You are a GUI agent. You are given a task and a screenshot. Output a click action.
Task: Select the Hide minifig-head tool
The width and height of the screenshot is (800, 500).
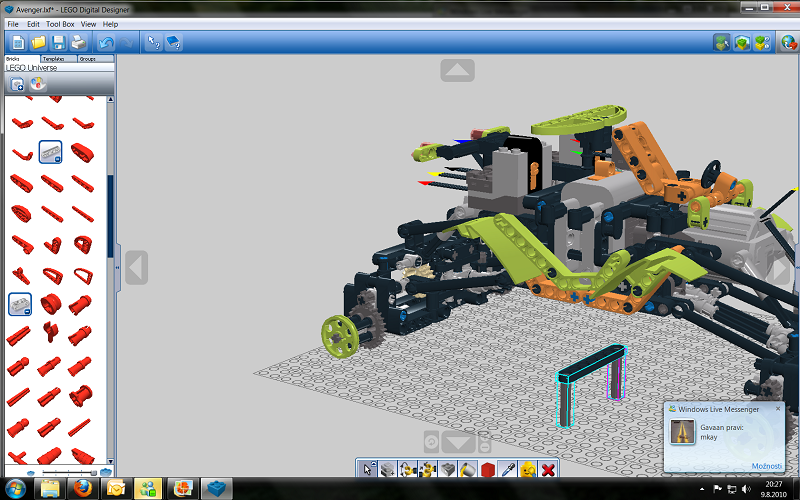pyautogui.click(x=528, y=468)
